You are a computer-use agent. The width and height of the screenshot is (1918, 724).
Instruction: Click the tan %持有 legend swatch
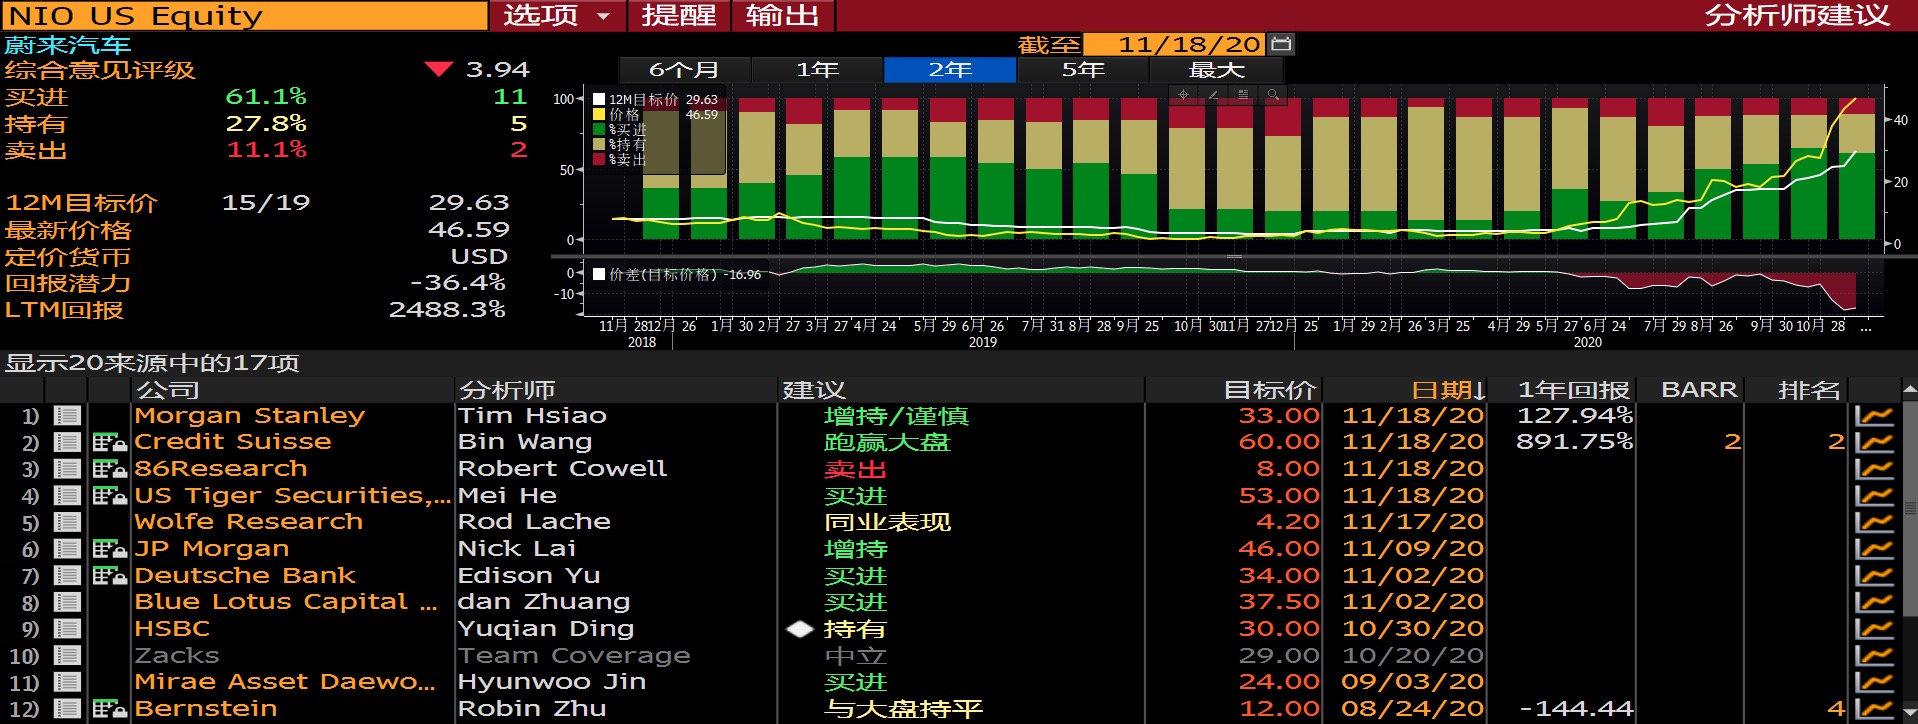tap(599, 144)
